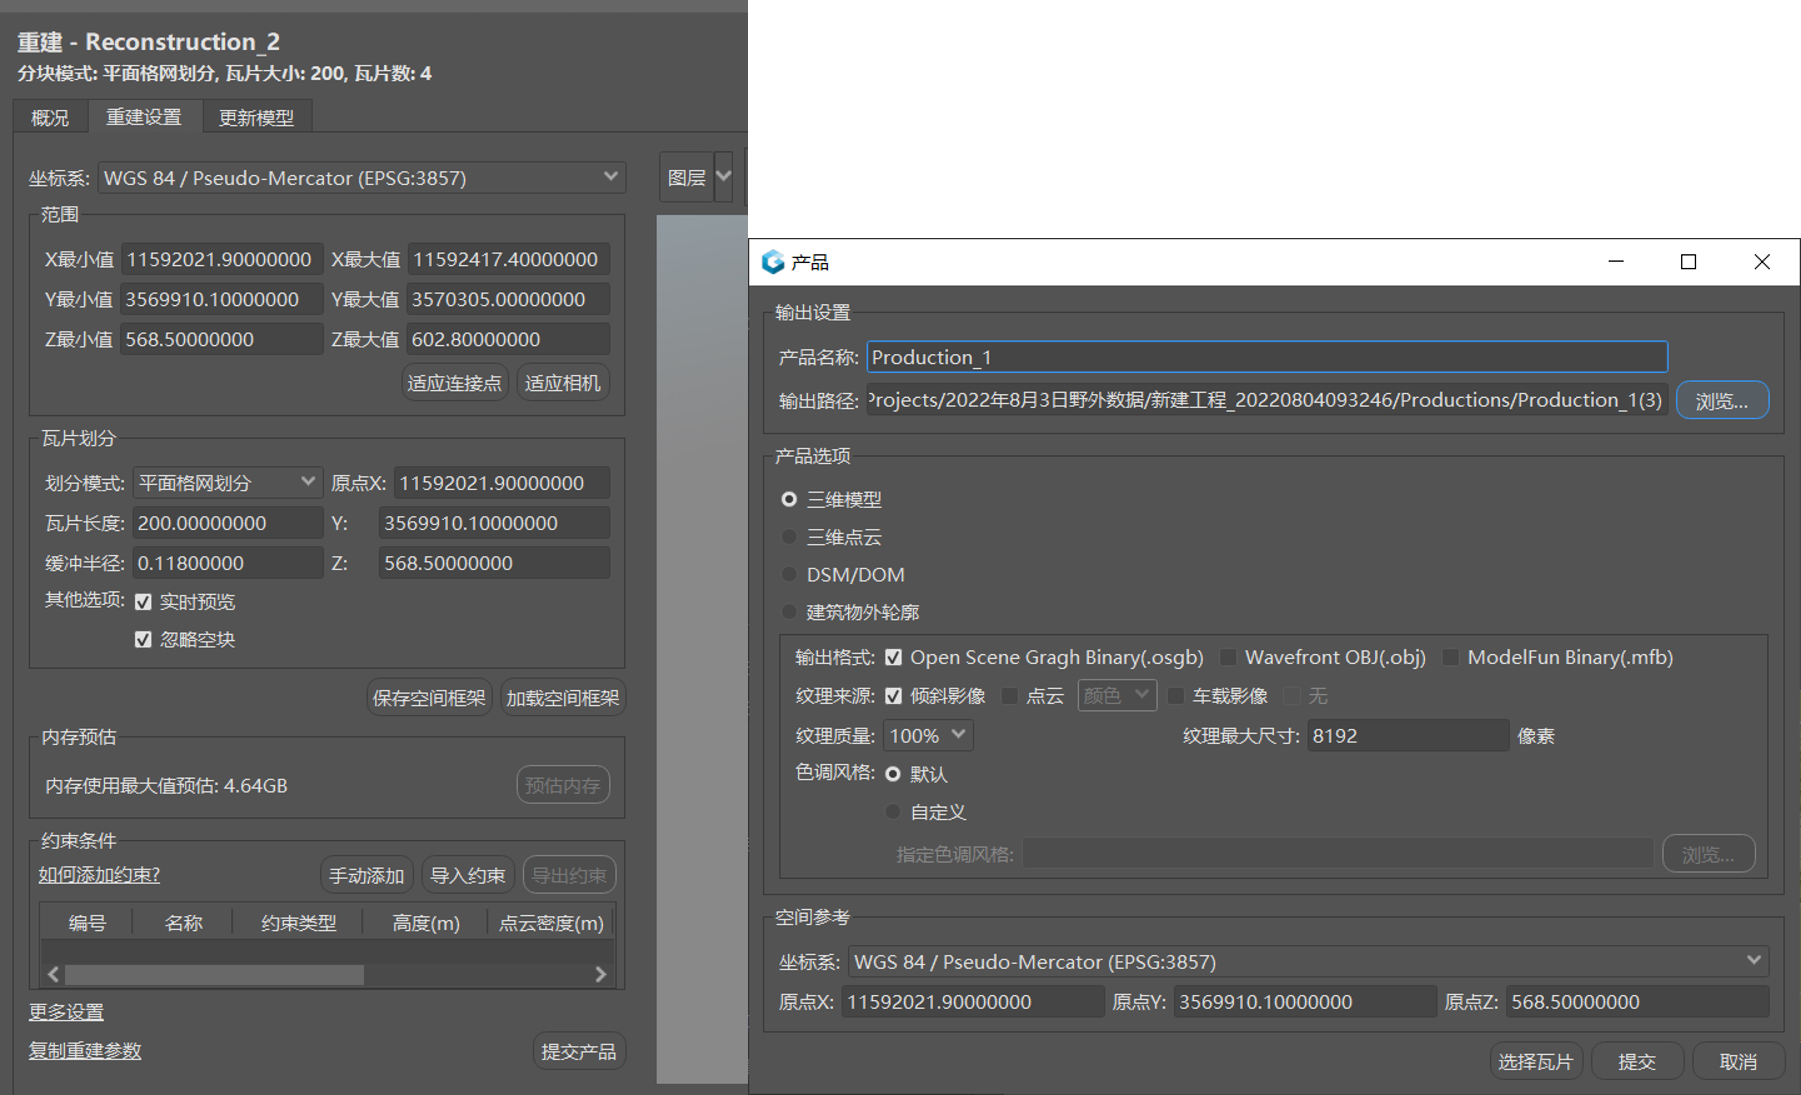Open the 图层 layer dropdown arrow

click(724, 177)
